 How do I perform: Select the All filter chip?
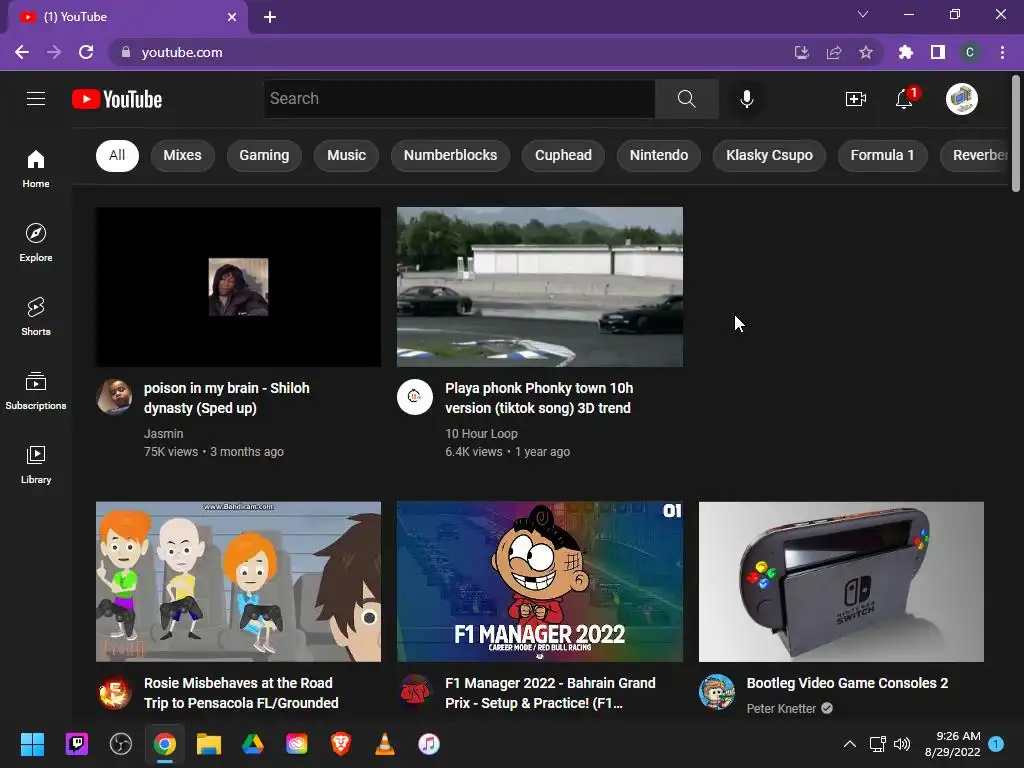tap(118, 155)
